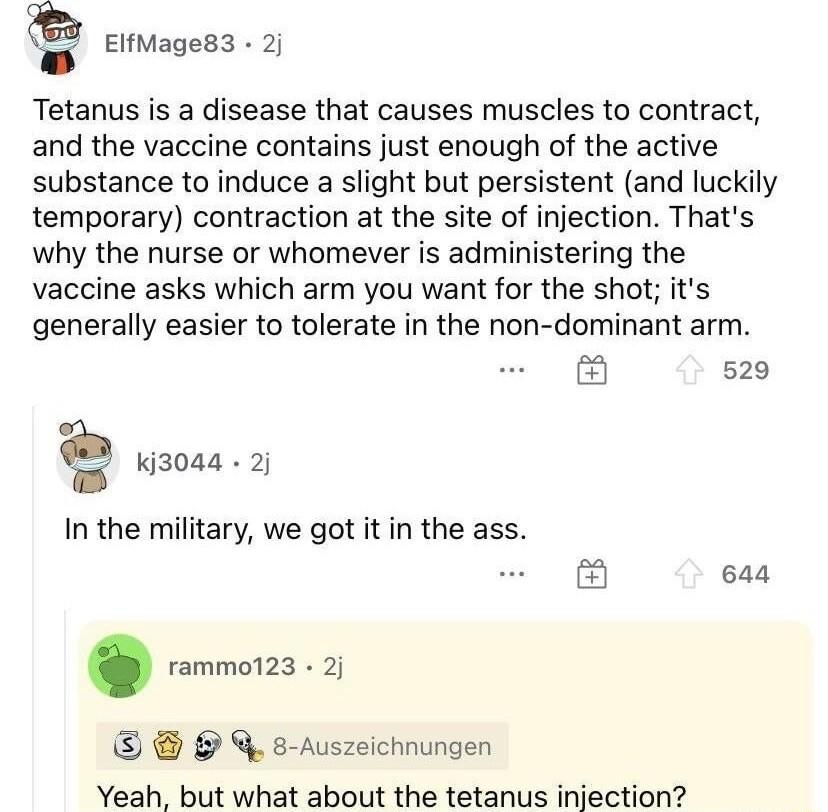Image resolution: width=828 pixels, height=812 pixels.
Task: Open ElfMage83's profile avatar
Action: click(x=55, y=42)
